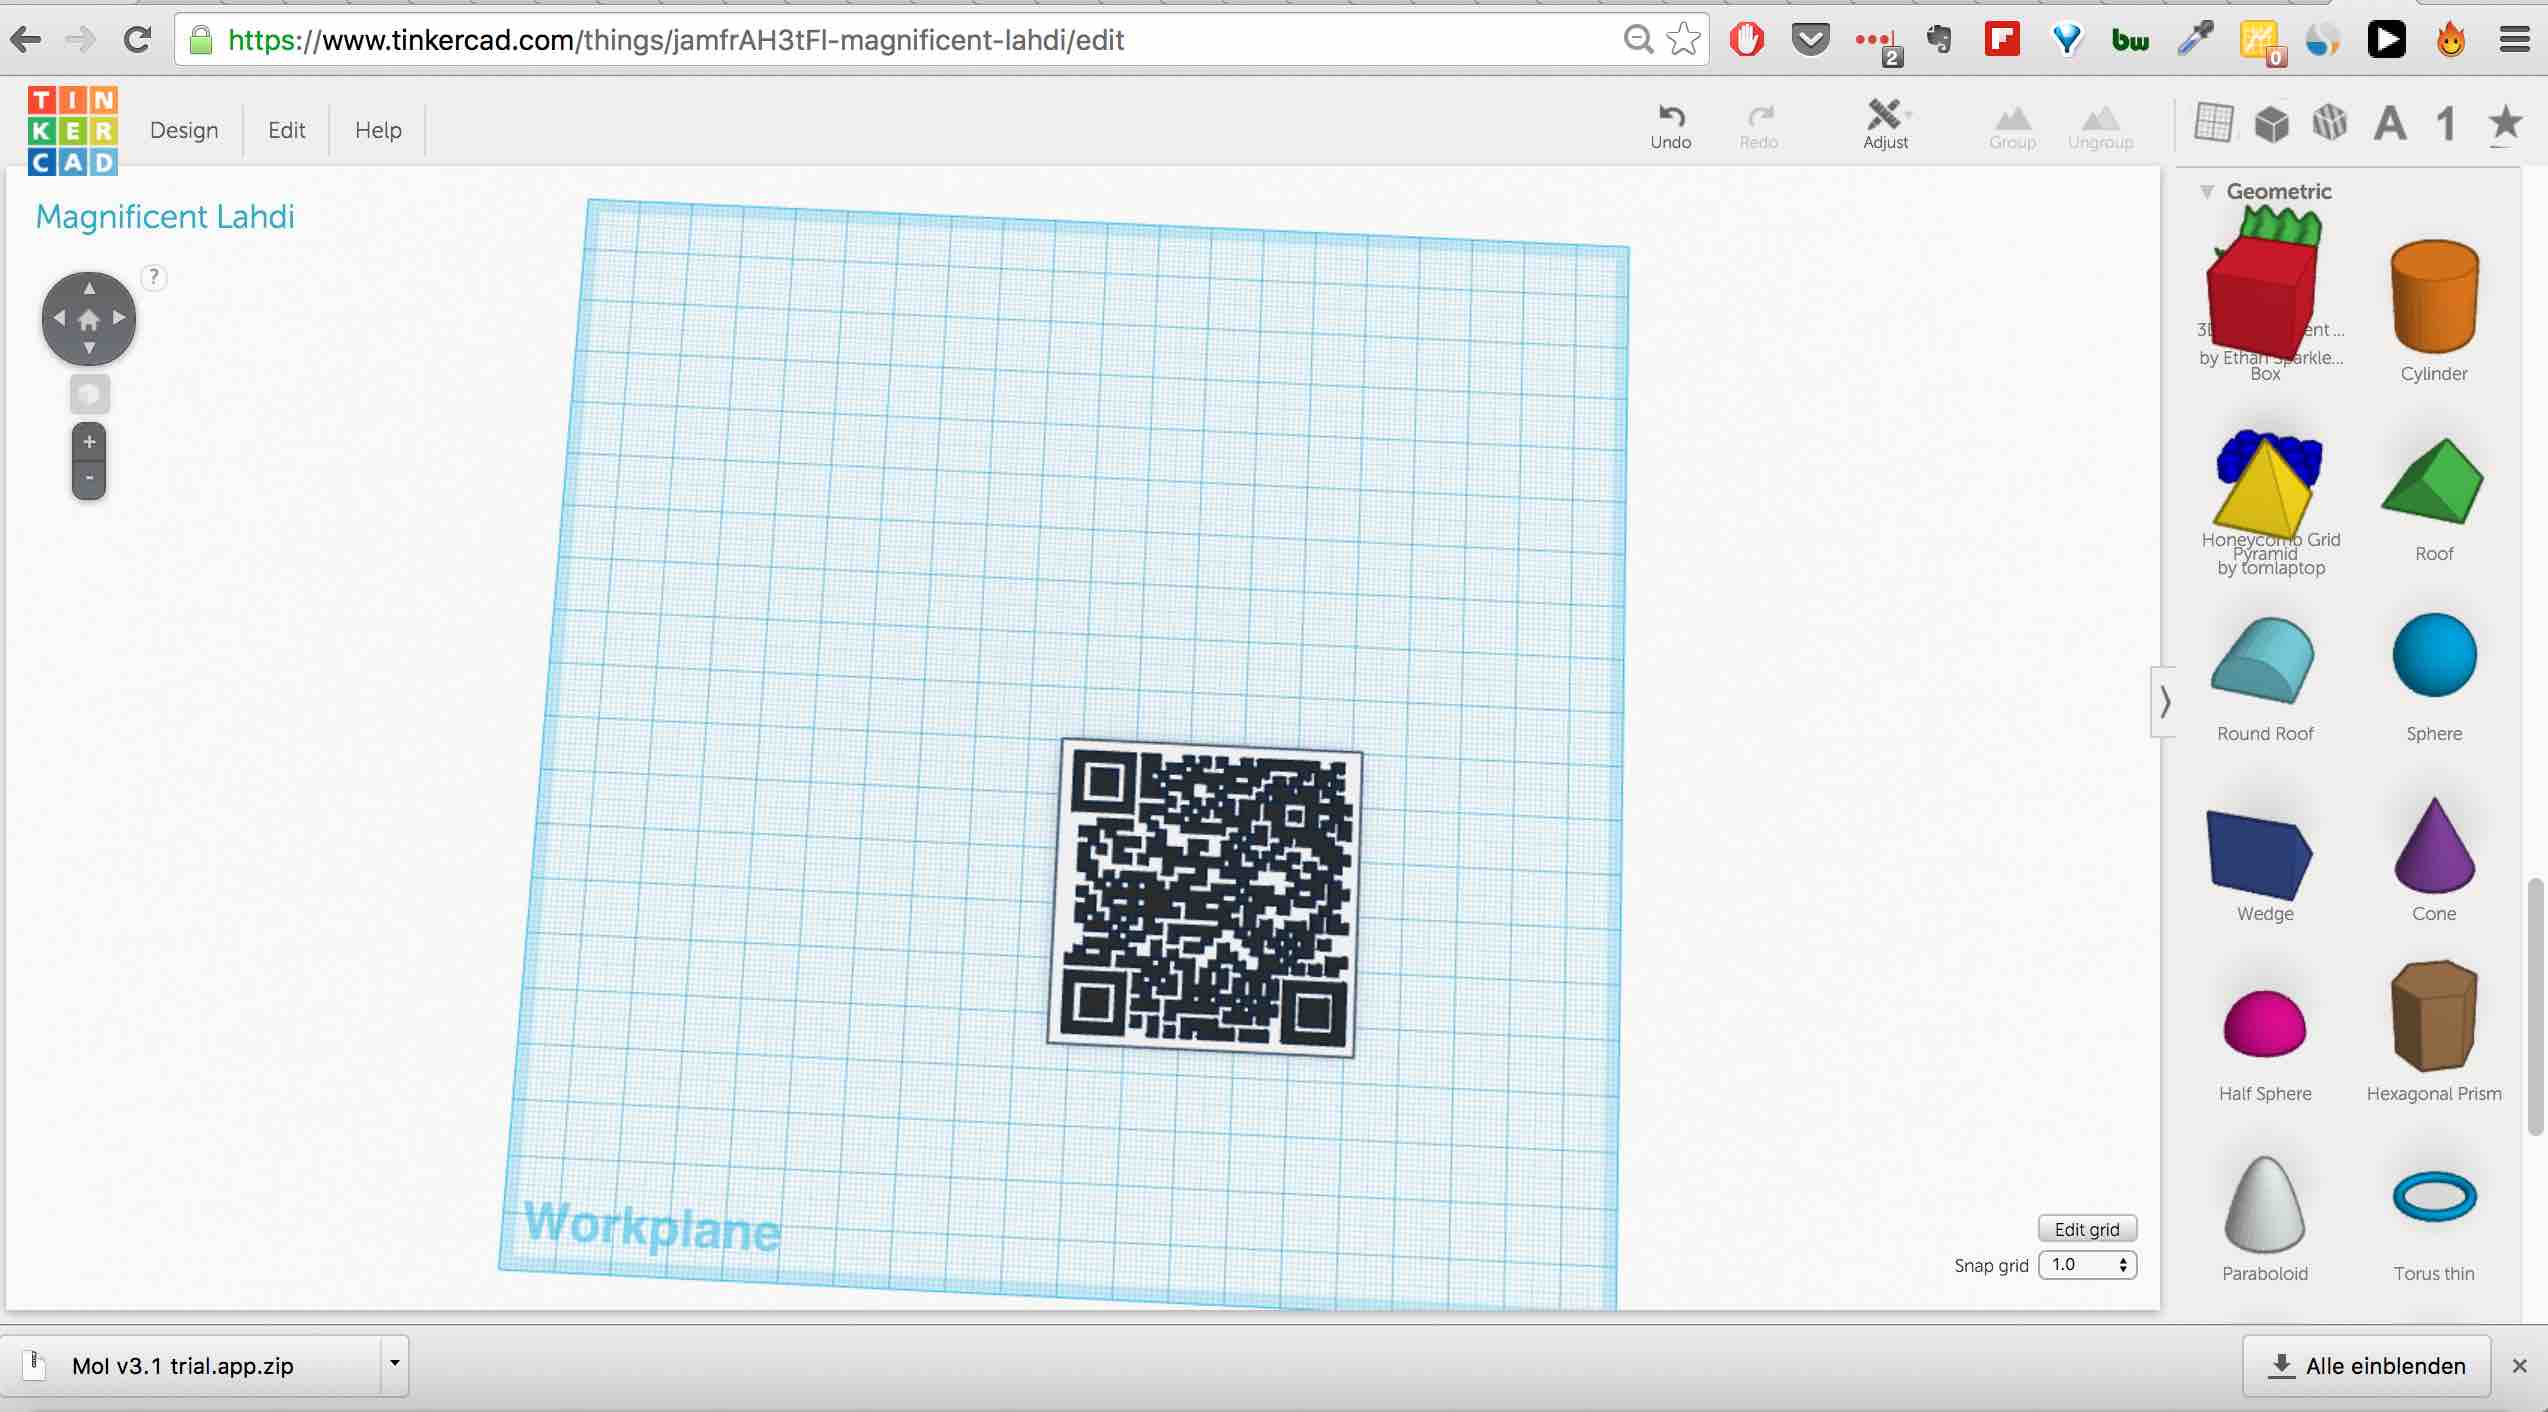The height and width of the screenshot is (1412, 2548).
Task: Select the workplane grid helper icon
Action: point(2213,124)
